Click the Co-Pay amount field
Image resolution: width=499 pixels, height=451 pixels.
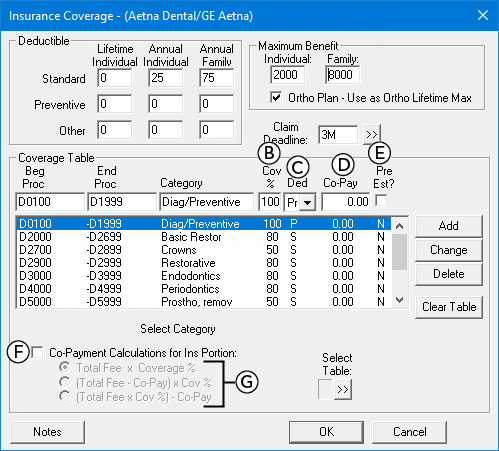point(346,202)
